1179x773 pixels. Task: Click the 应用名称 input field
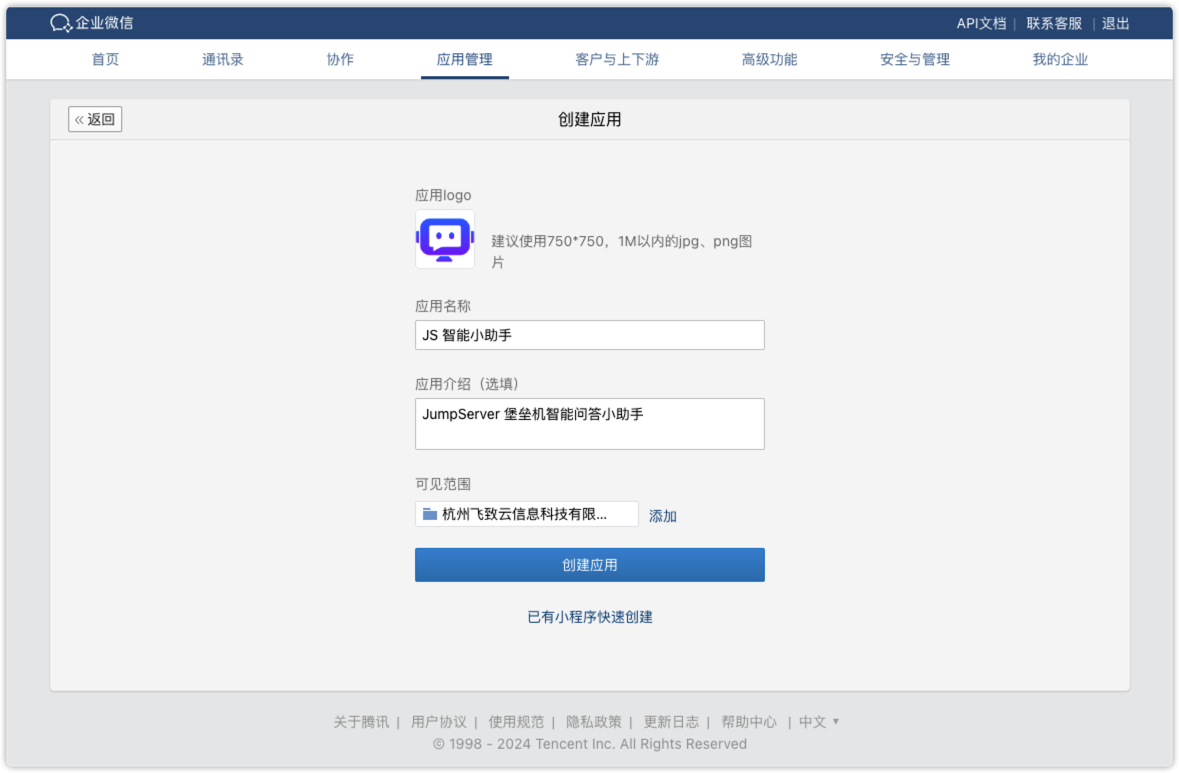589,335
